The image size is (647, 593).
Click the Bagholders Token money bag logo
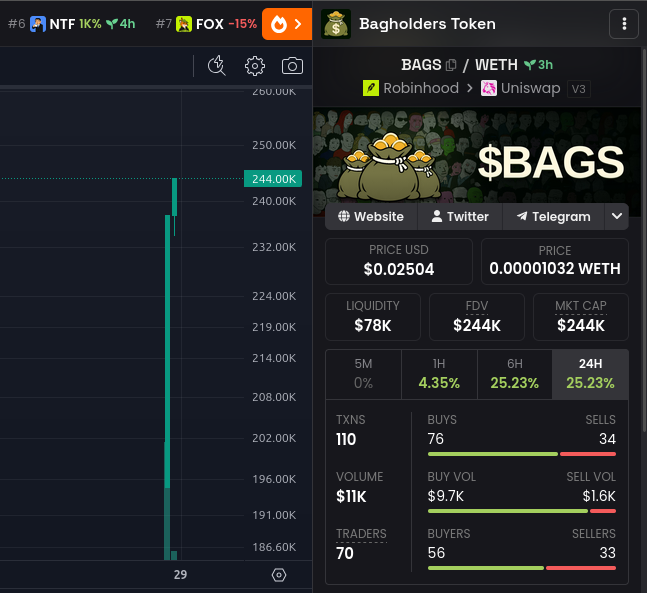point(336,24)
